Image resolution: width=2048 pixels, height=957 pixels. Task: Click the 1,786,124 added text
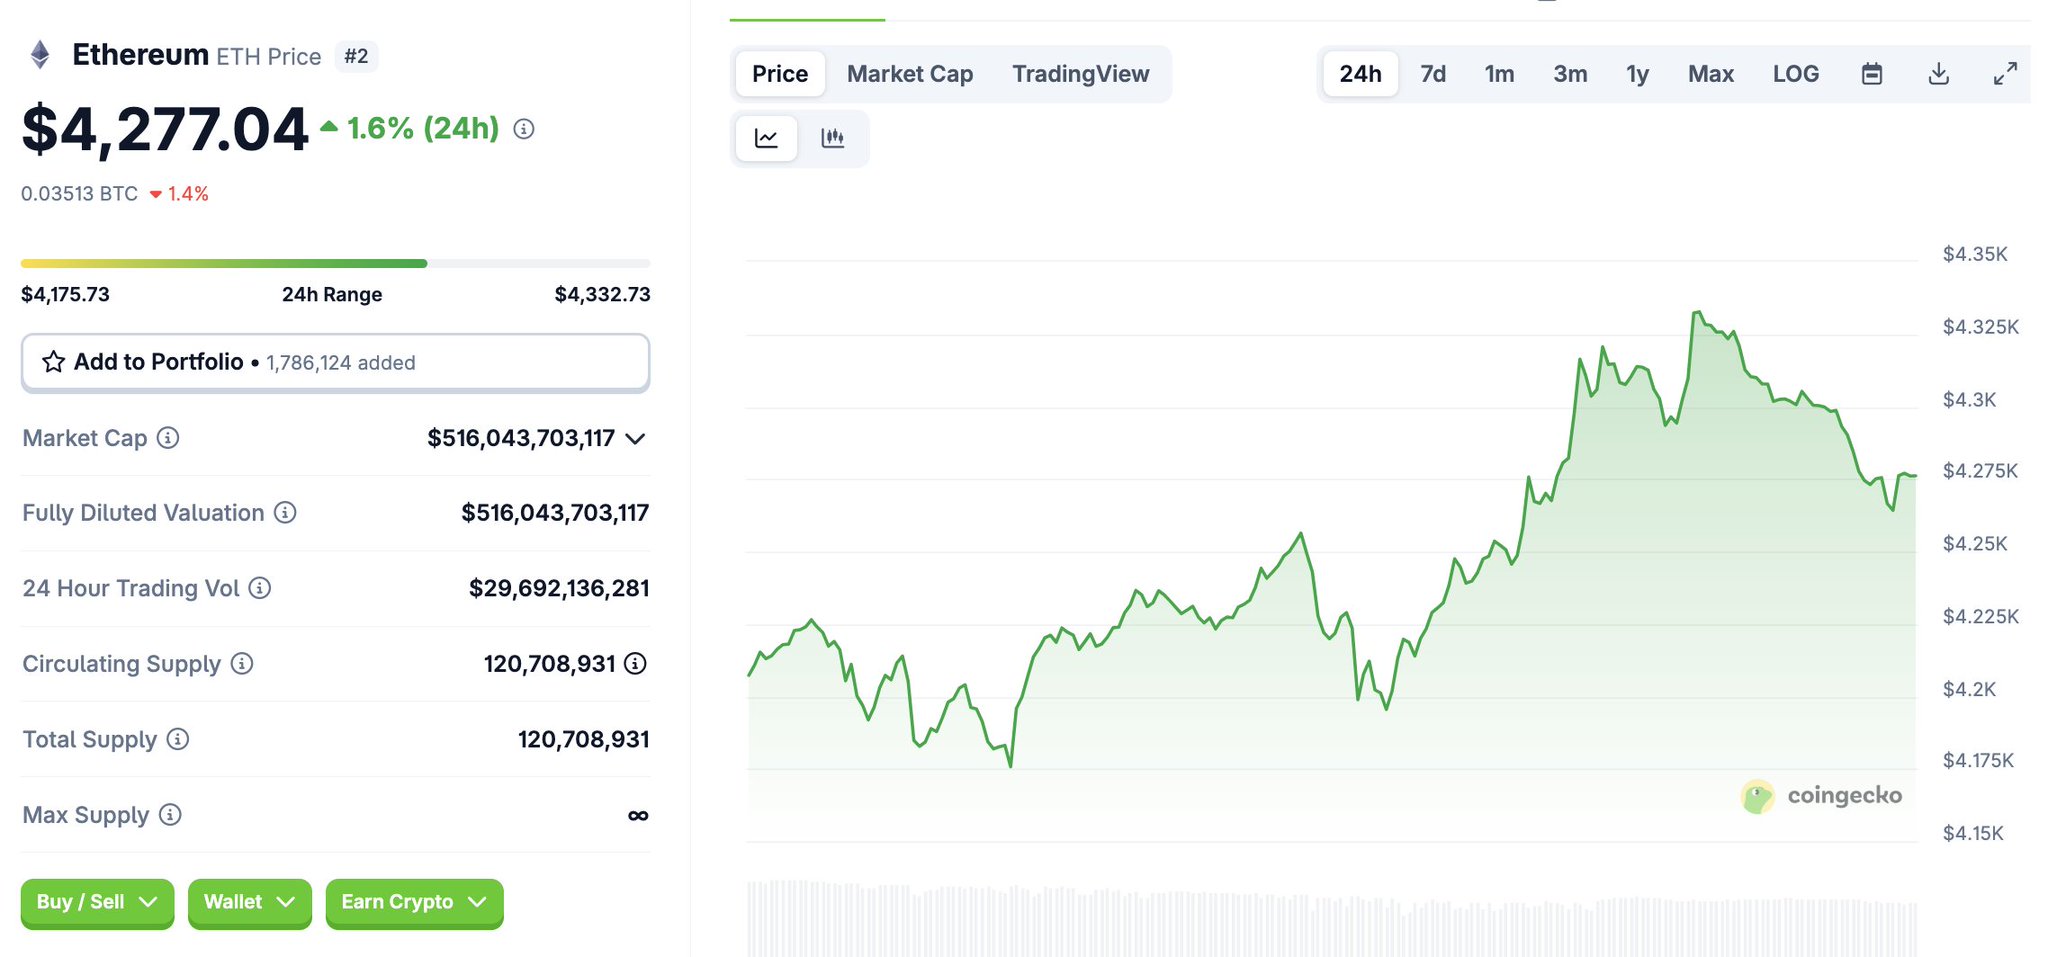[x=341, y=363]
